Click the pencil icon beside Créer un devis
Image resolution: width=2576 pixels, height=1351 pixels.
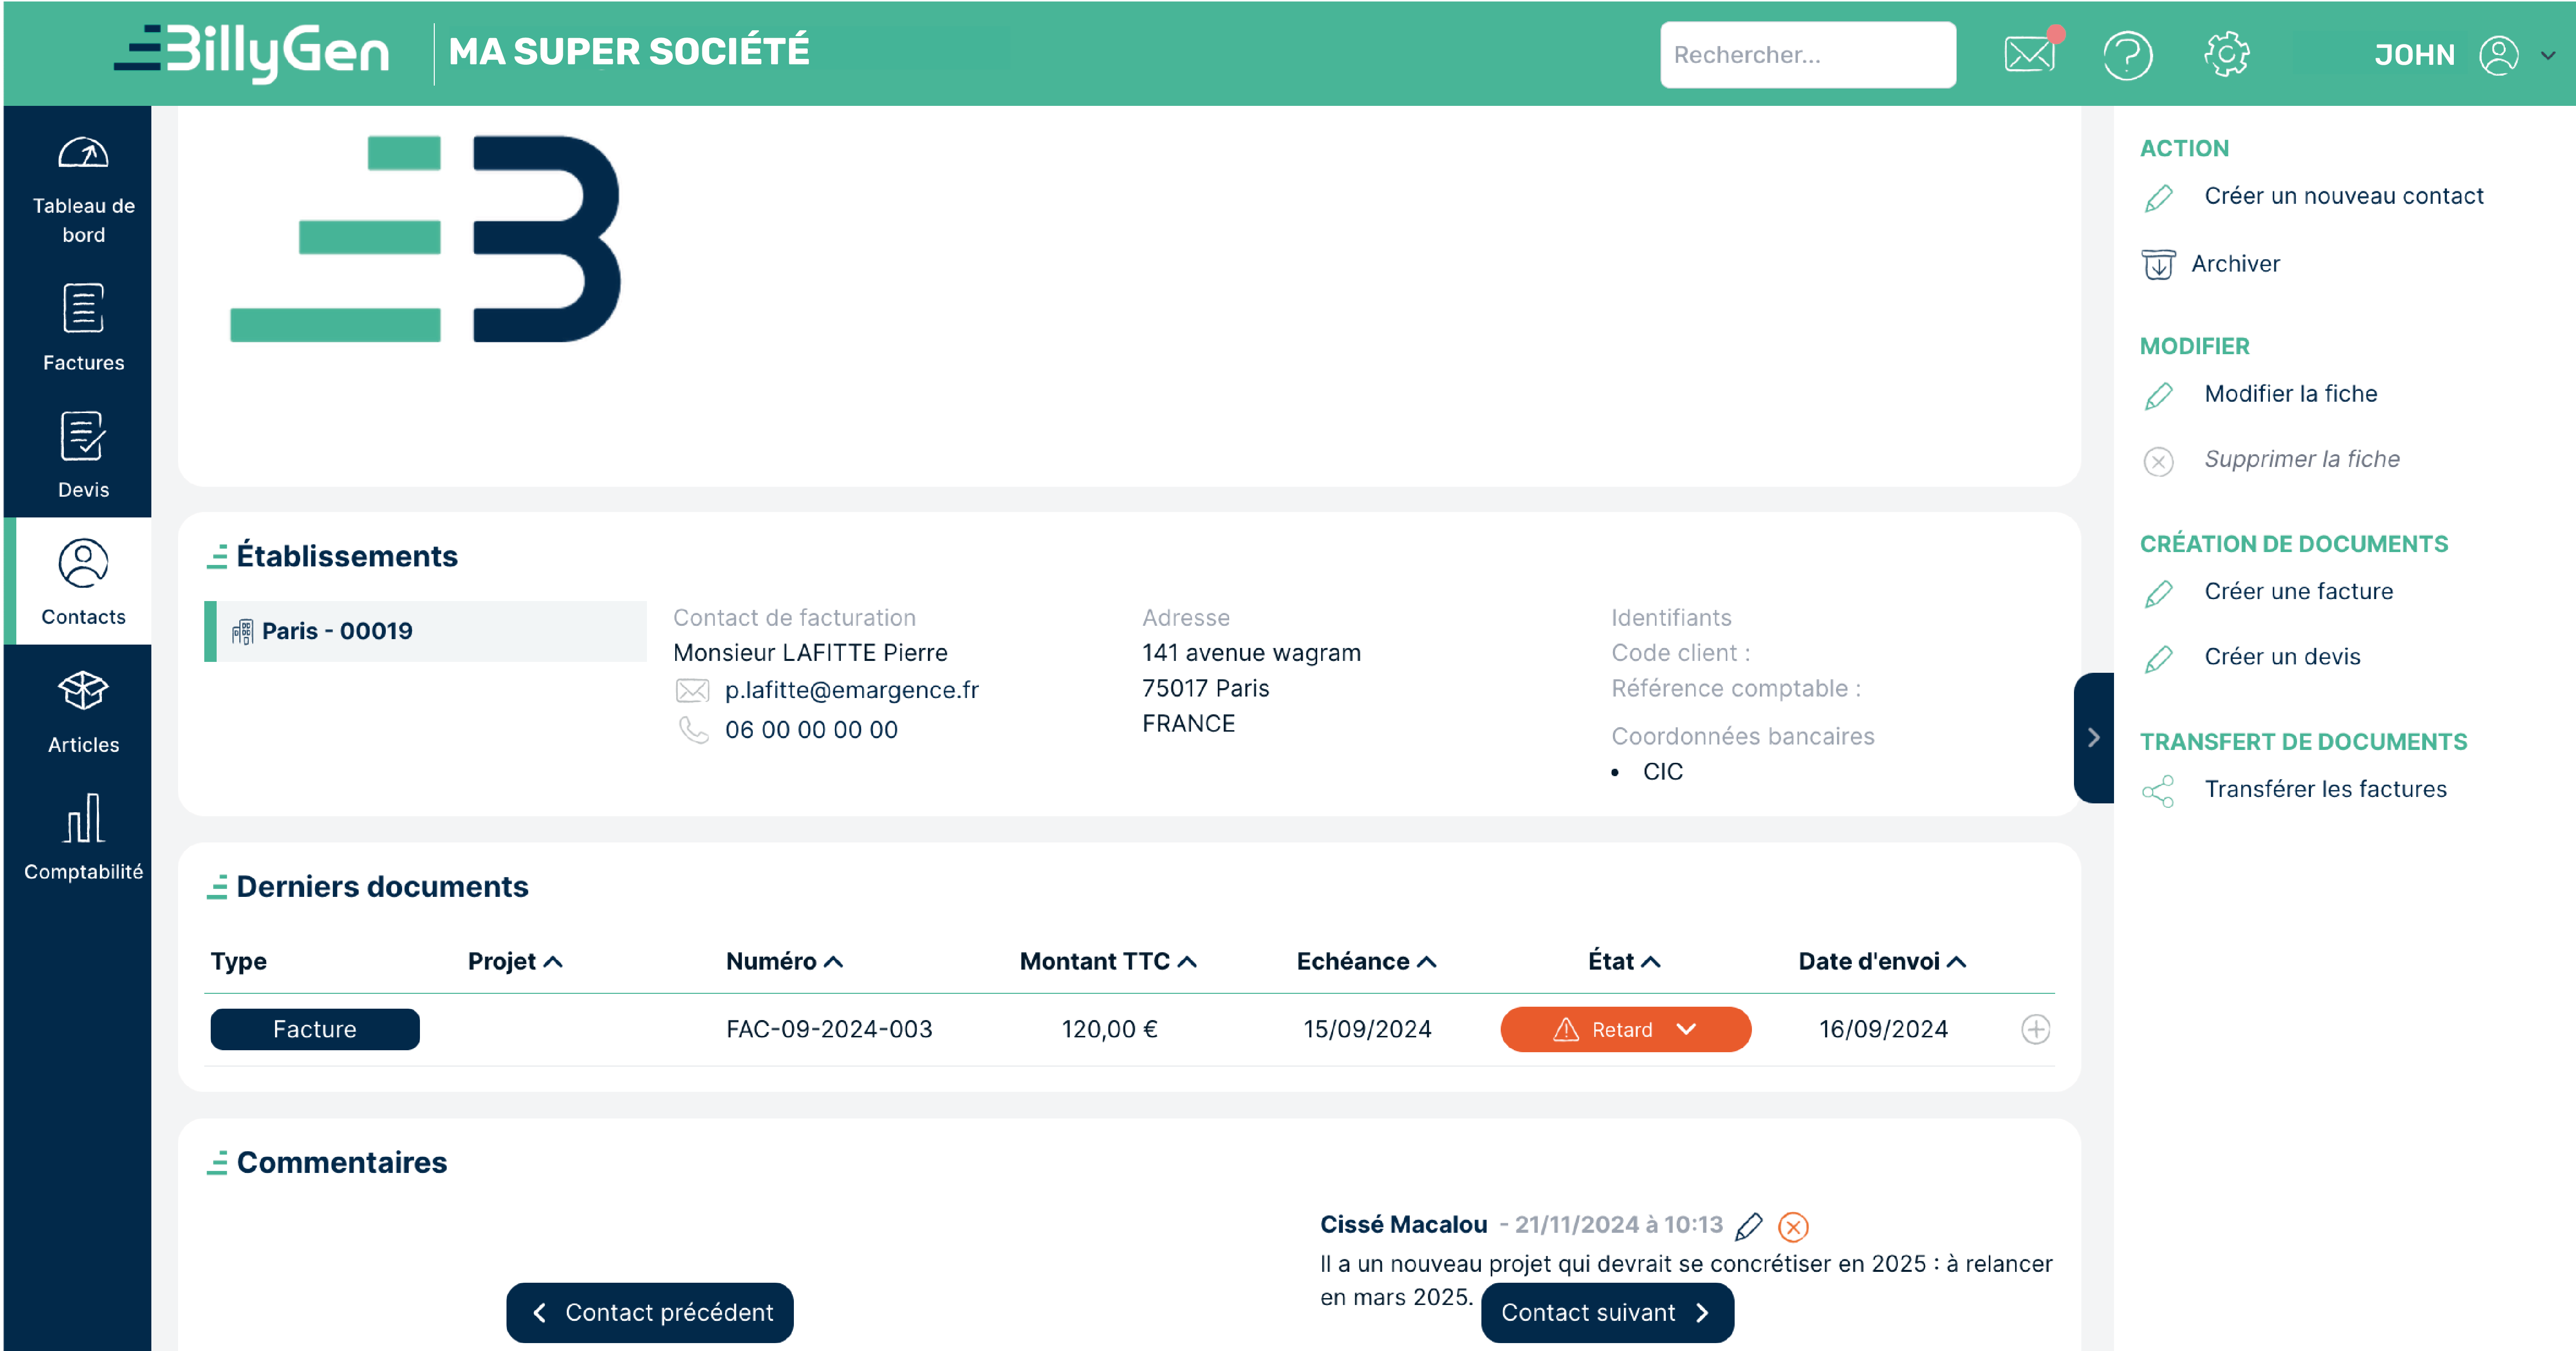click(2158, 659)
